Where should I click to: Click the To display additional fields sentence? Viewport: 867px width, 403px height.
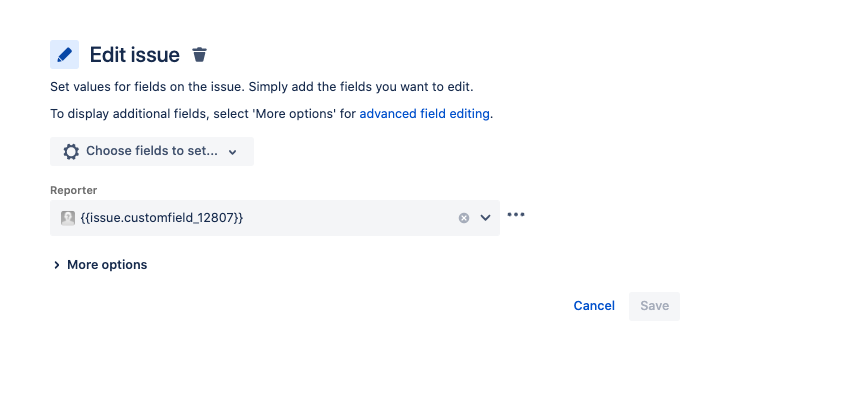point(271,114)
